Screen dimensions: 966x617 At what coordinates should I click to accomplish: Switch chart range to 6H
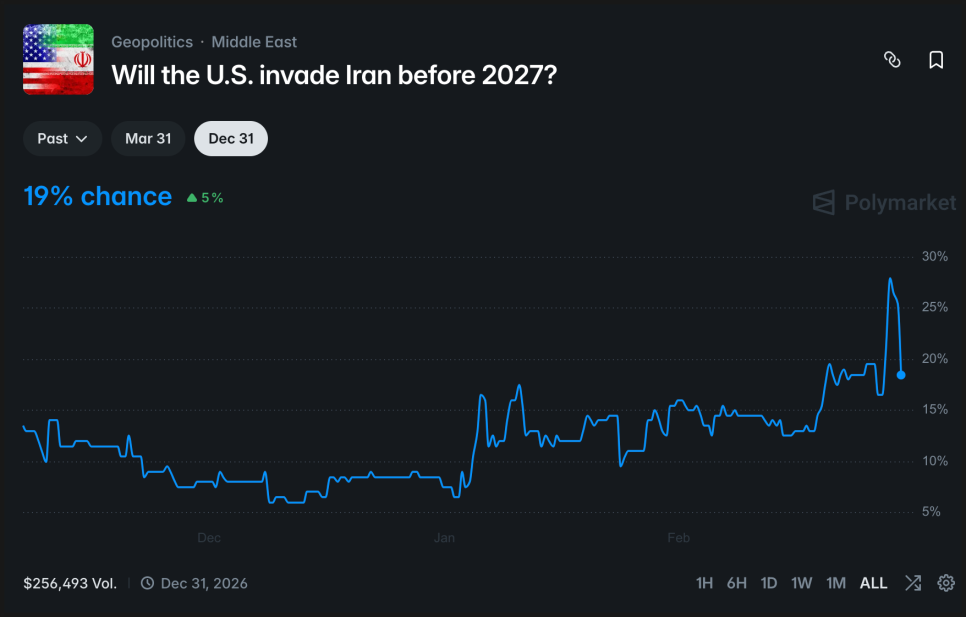tap(737, 583)
